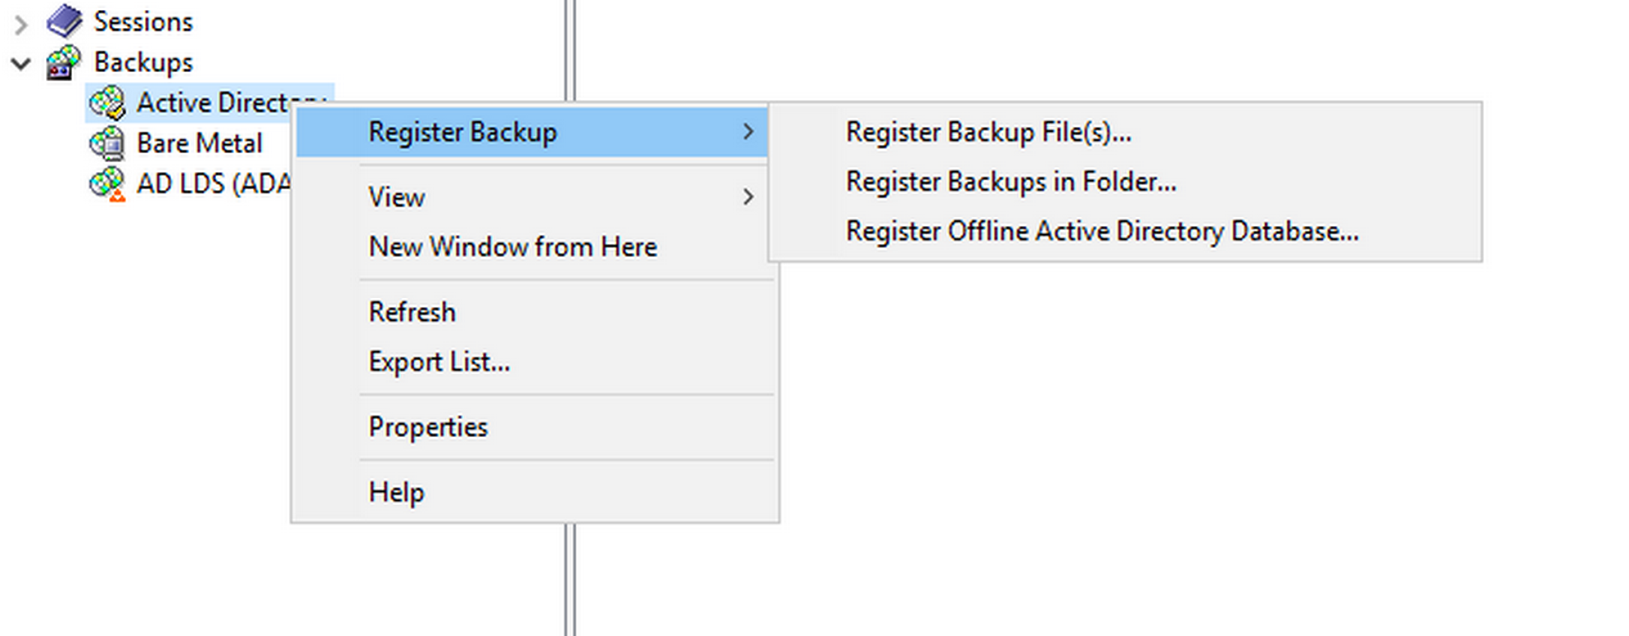
Task: Refresh via the context menu
Action: 412,312
